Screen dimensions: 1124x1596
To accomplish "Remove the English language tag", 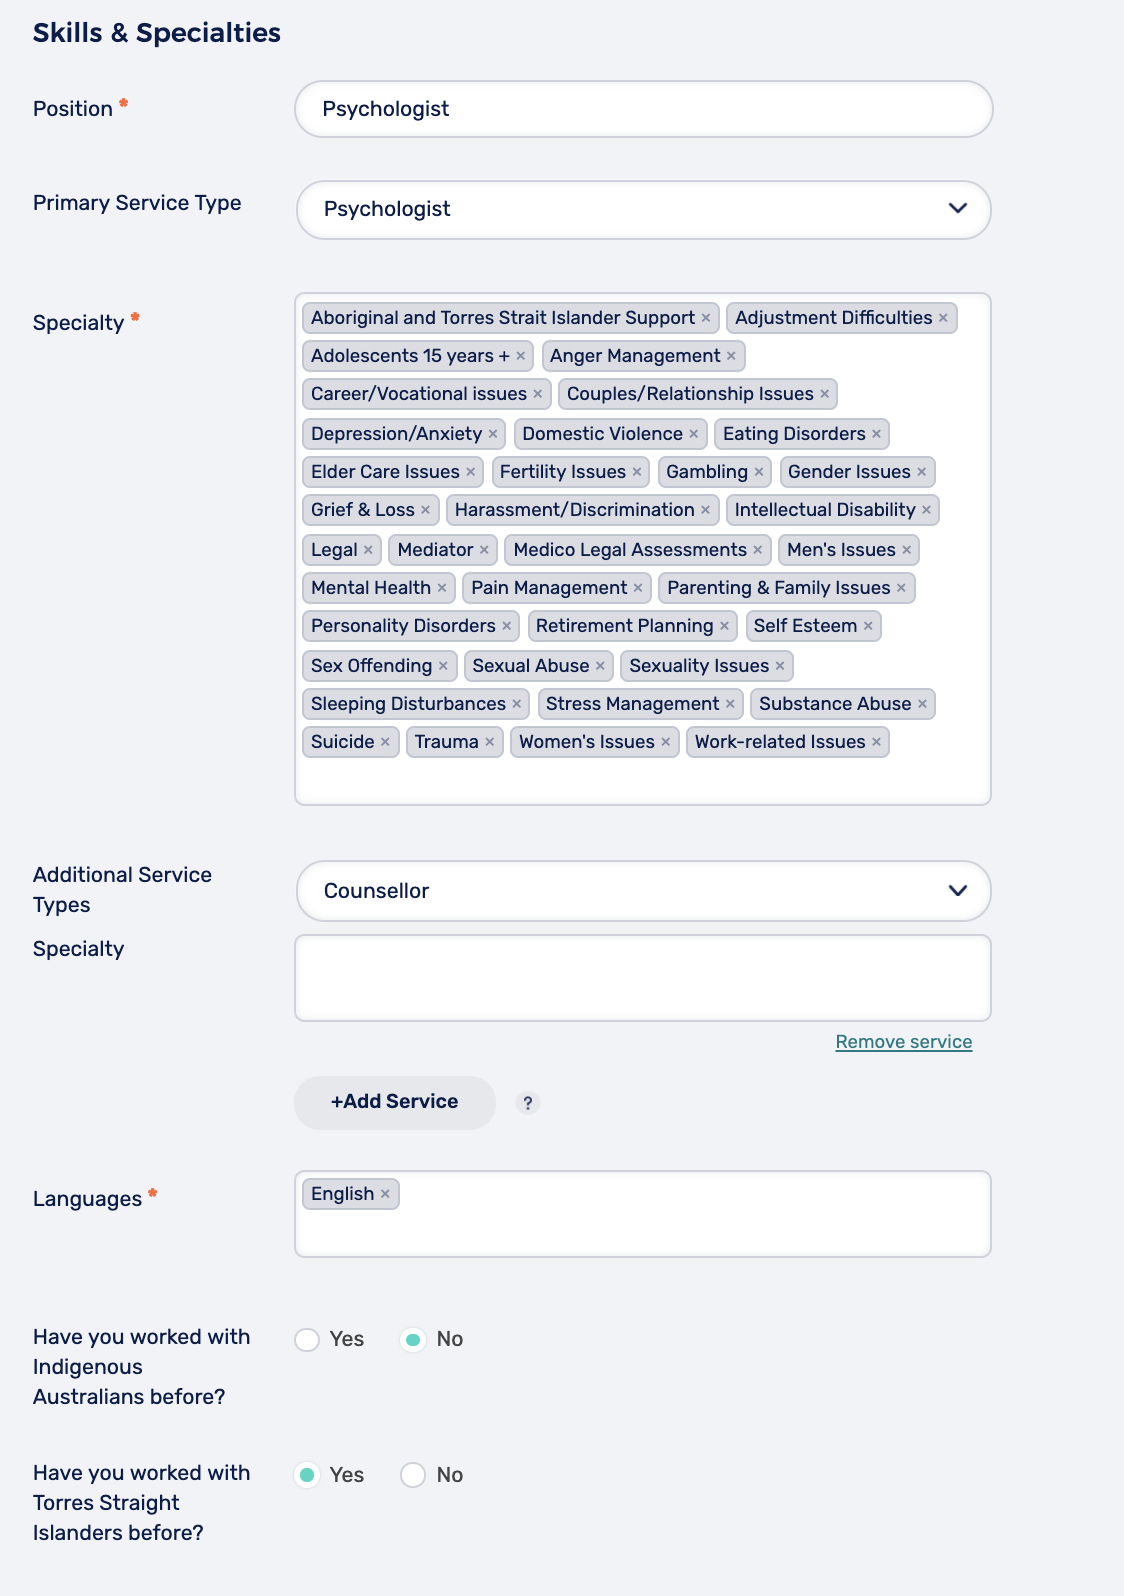I will pos(385,1194).
